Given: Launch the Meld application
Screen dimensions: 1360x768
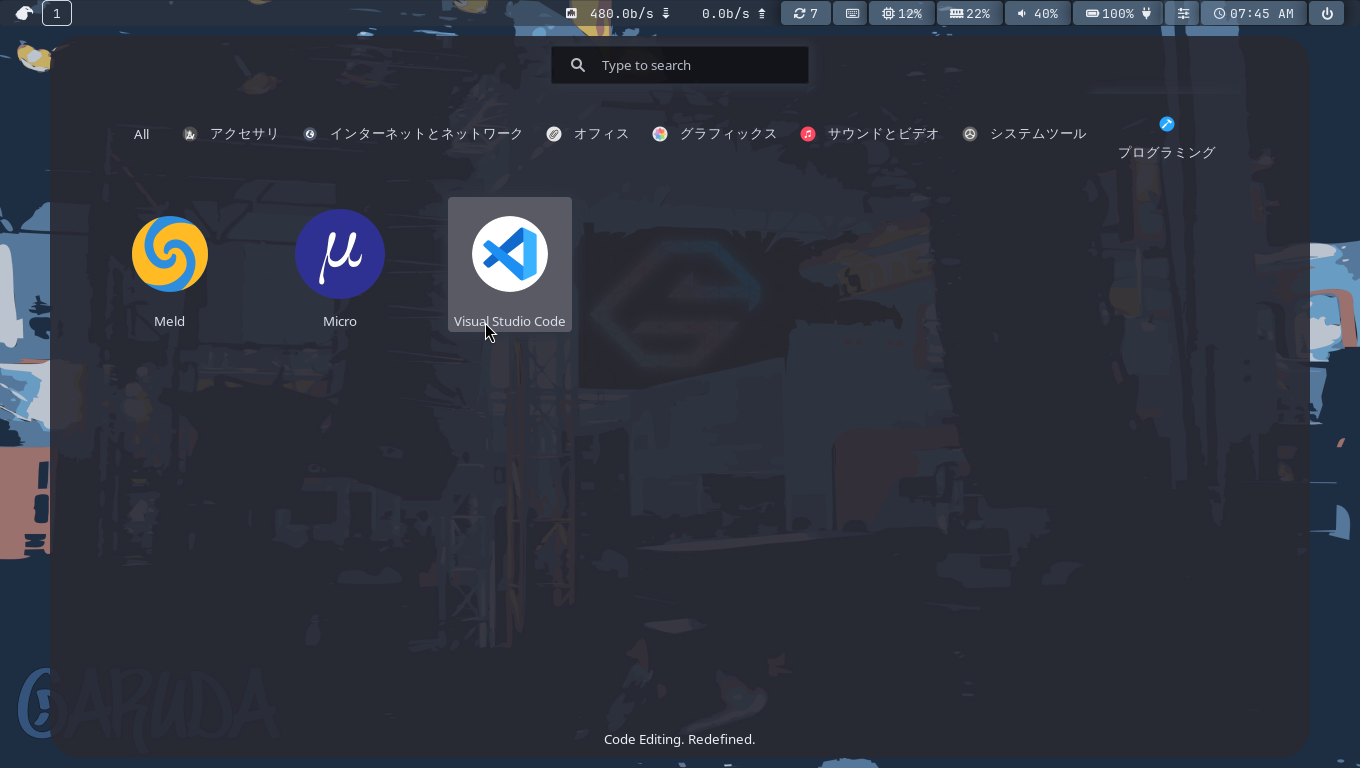Looking at the screenshot, I should 170,265.
